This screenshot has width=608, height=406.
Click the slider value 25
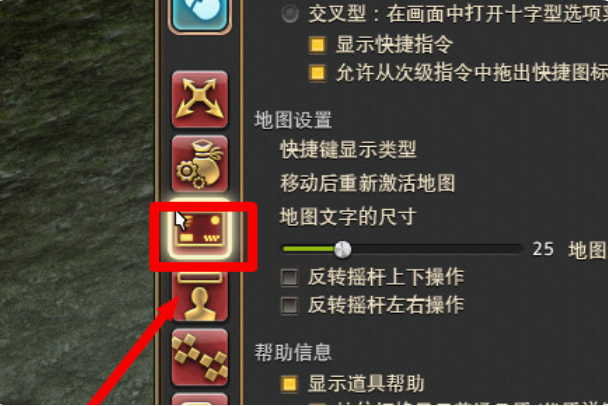[x=543, y=249]
